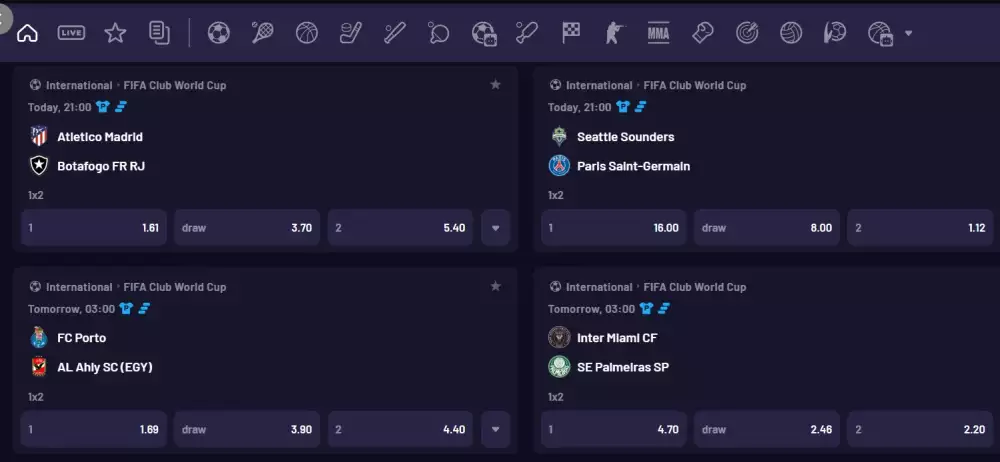This screenshot has width=1000, height=462.
Task: Open the Home icon in top bar
Action: pyautogui.click(x=27, y=33)
